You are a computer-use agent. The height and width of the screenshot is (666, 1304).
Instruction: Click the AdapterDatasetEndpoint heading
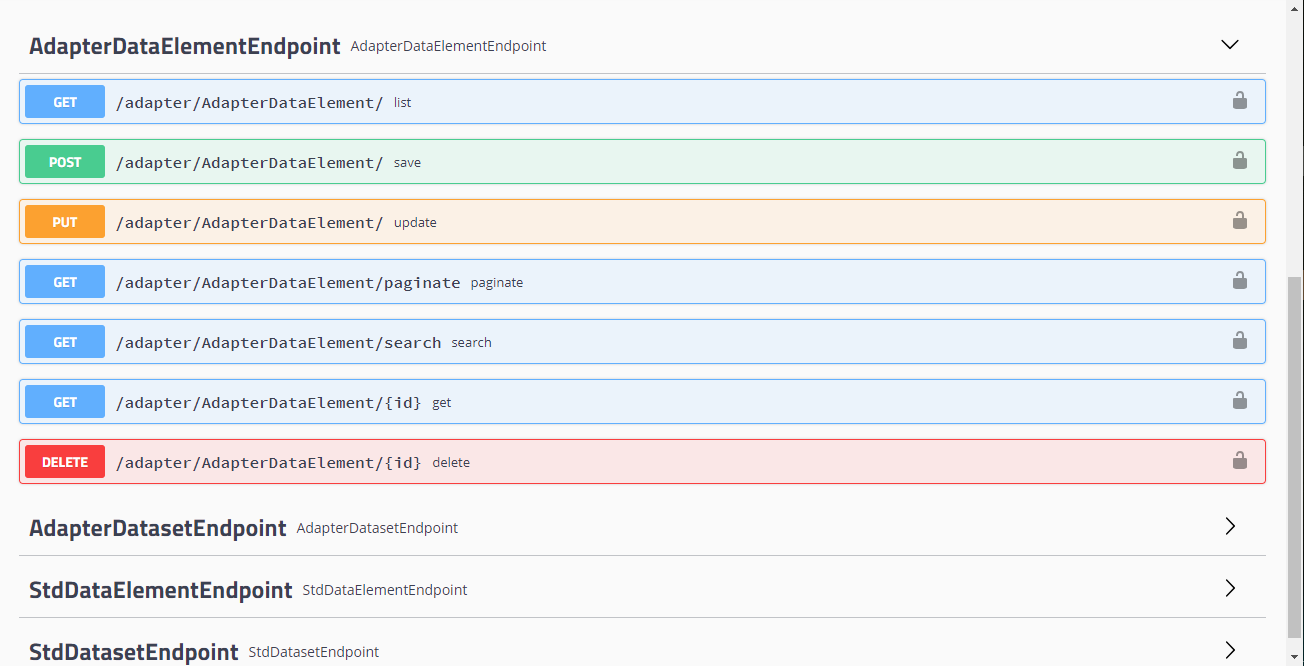coord(158,528)
